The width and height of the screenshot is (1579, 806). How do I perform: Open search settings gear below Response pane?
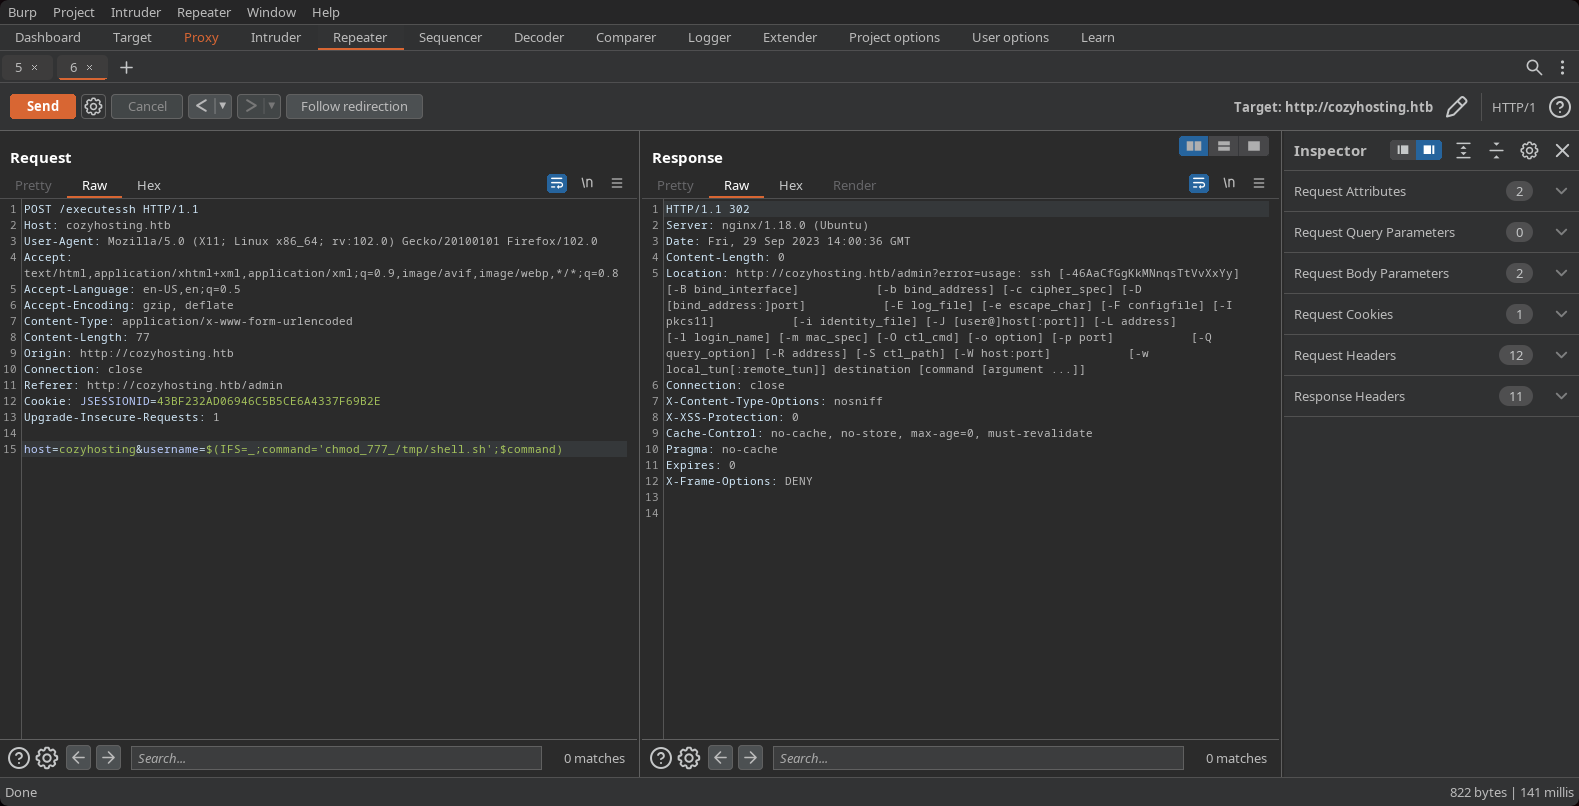pos(689,758)
